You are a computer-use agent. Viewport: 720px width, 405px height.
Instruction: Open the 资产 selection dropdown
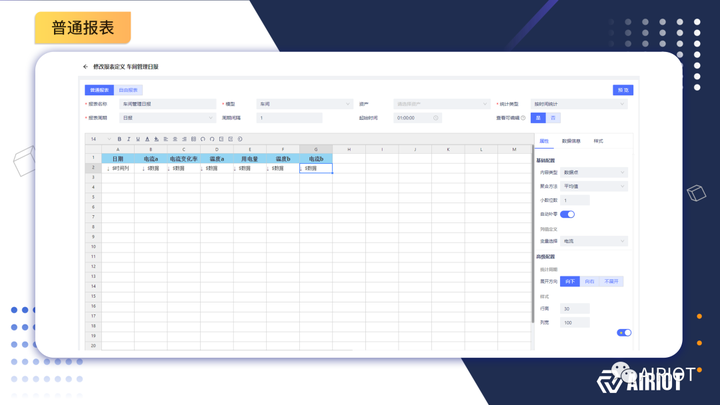(442, 104)
